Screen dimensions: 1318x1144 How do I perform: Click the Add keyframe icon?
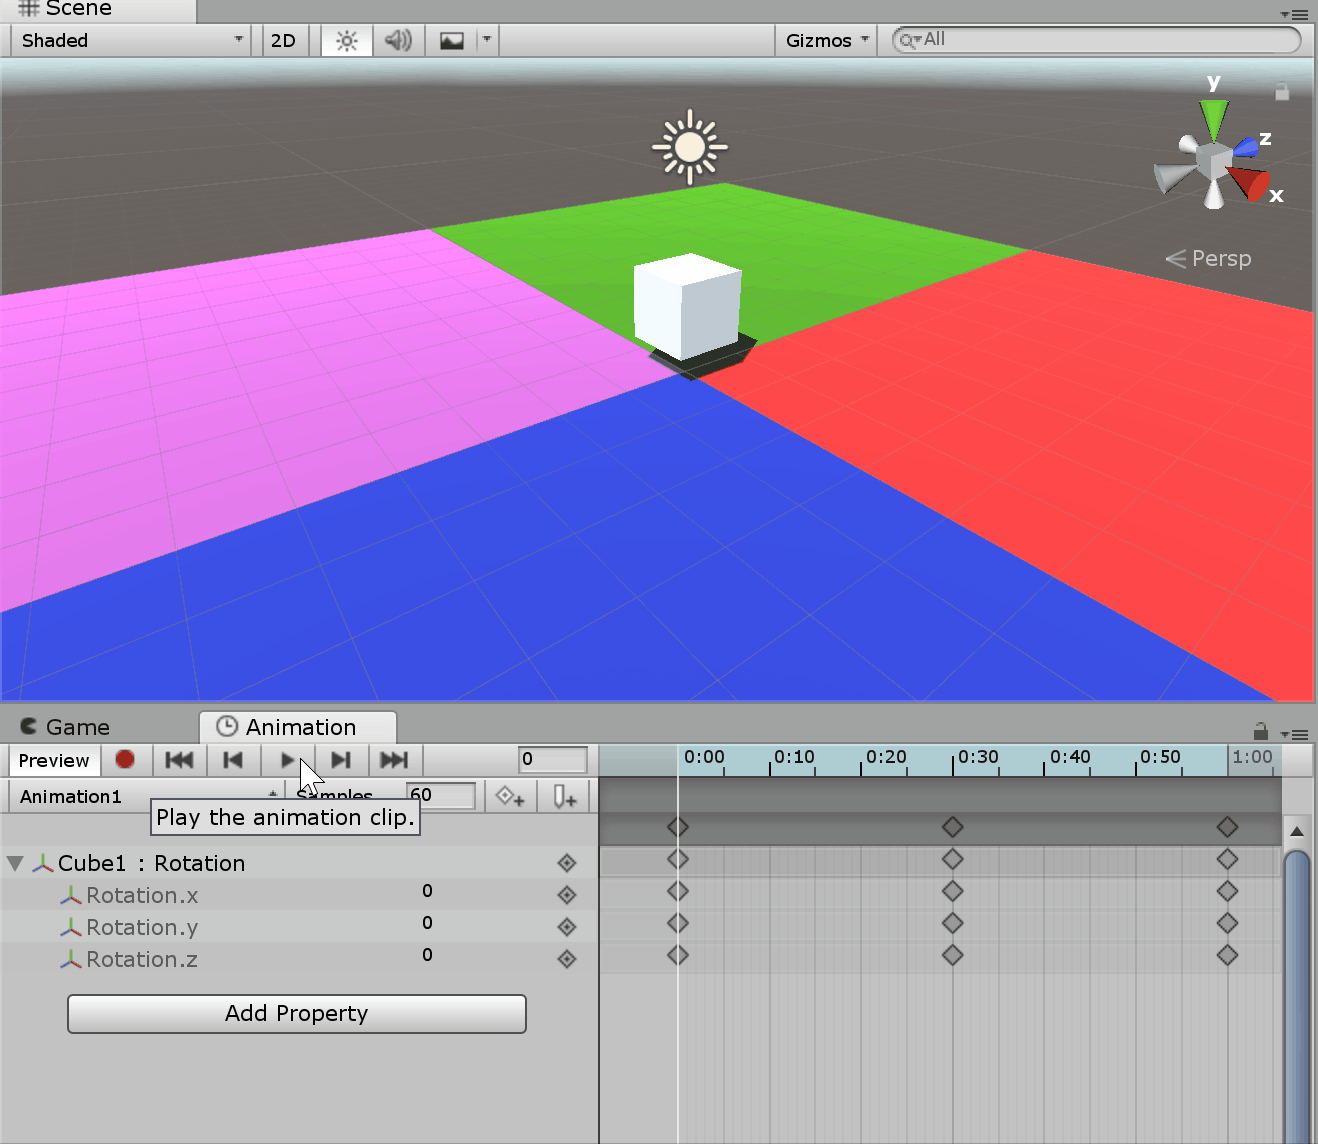tap(510, 797)
